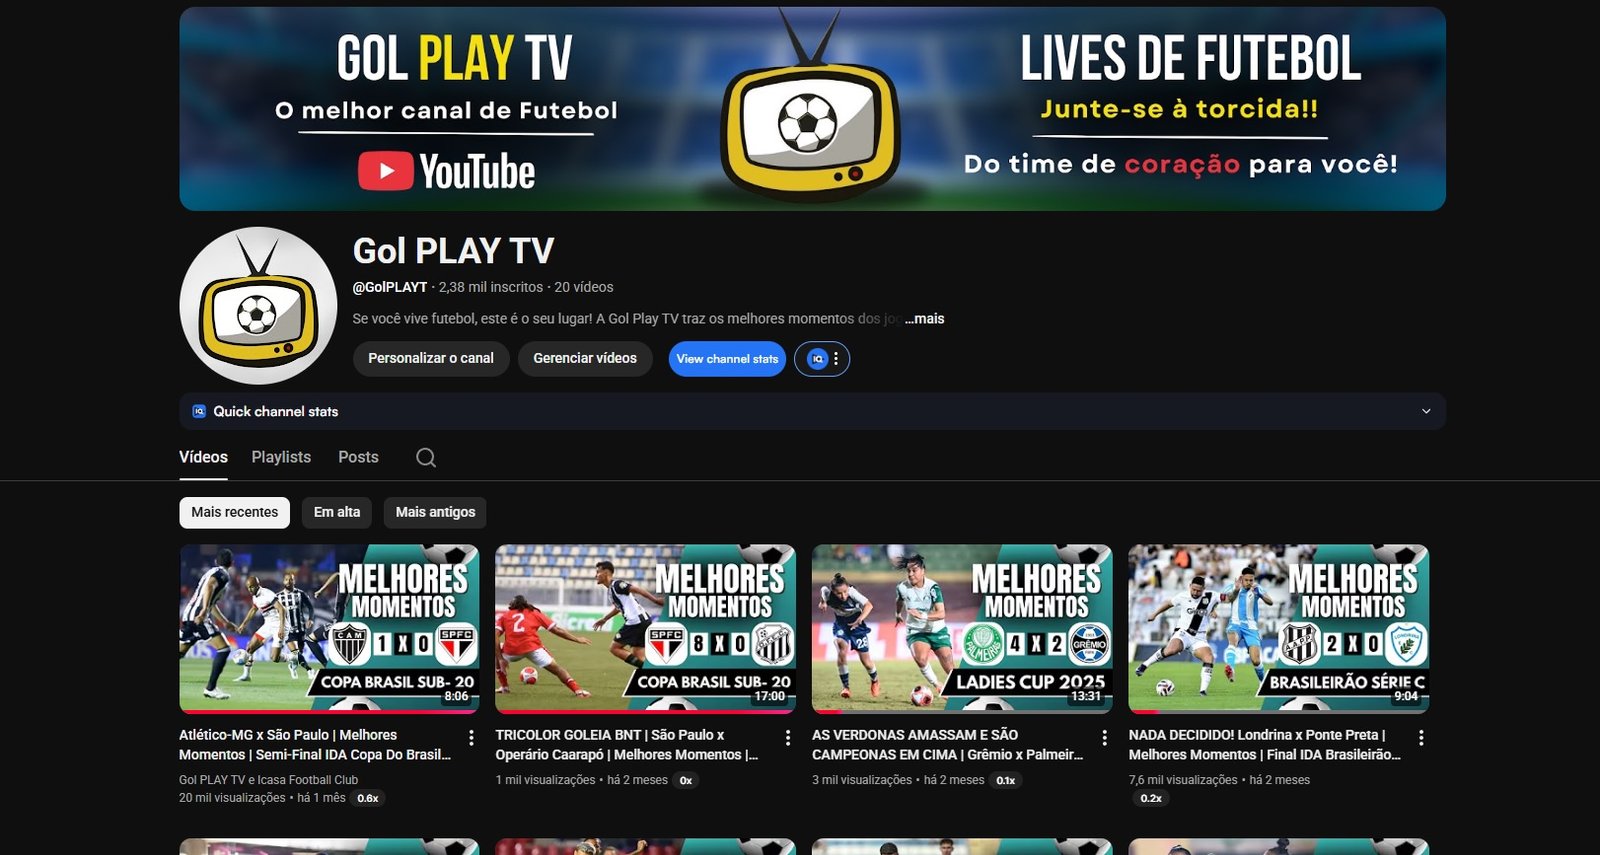Expand the Quick channel stats chevron
The image size is (1600, 855).
pyautogui.click(x=1426, y=411)
